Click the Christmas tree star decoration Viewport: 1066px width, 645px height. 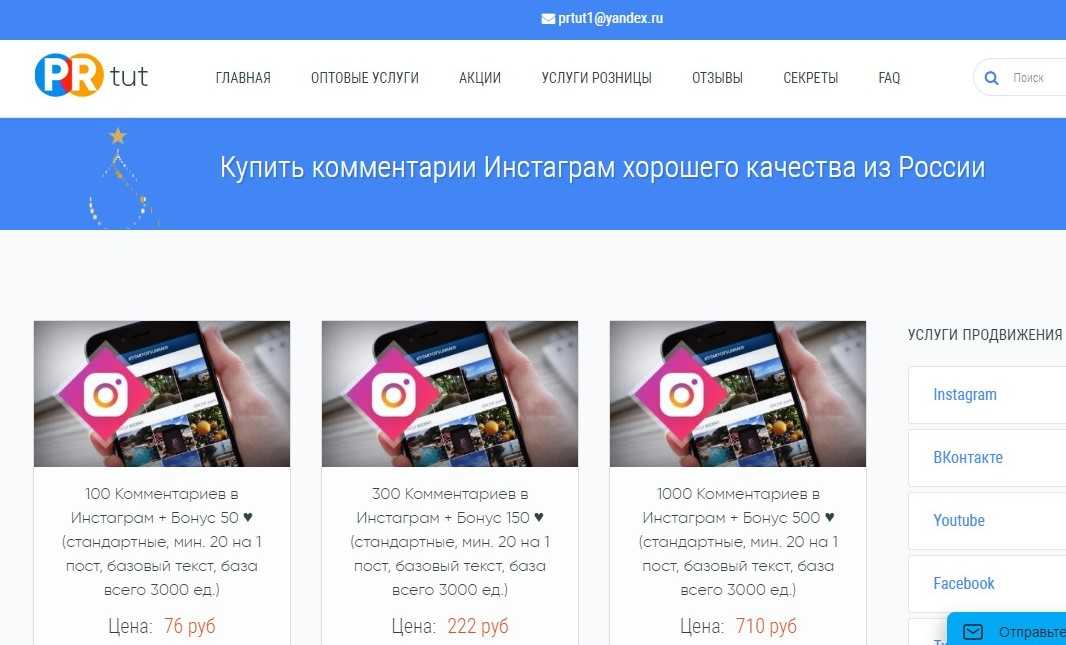click(118, 136)
